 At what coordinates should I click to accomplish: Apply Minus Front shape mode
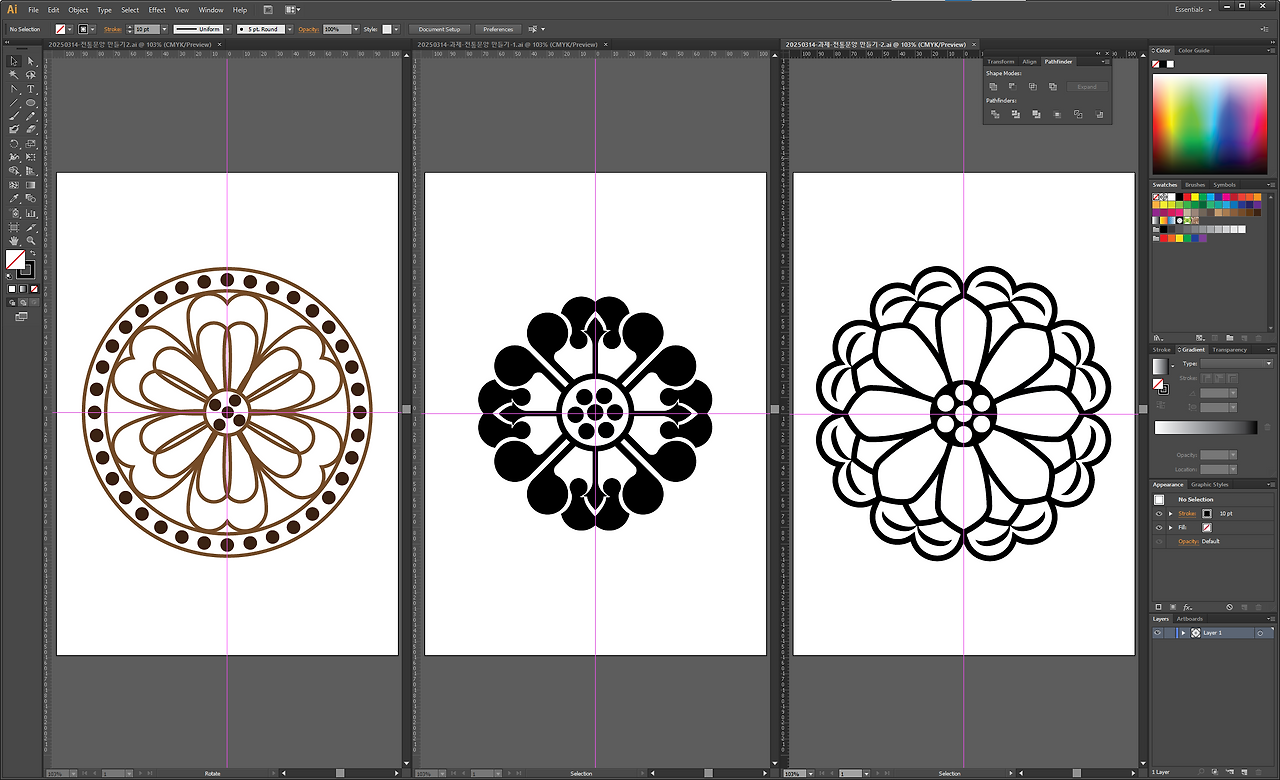(x=1013, y=87)
